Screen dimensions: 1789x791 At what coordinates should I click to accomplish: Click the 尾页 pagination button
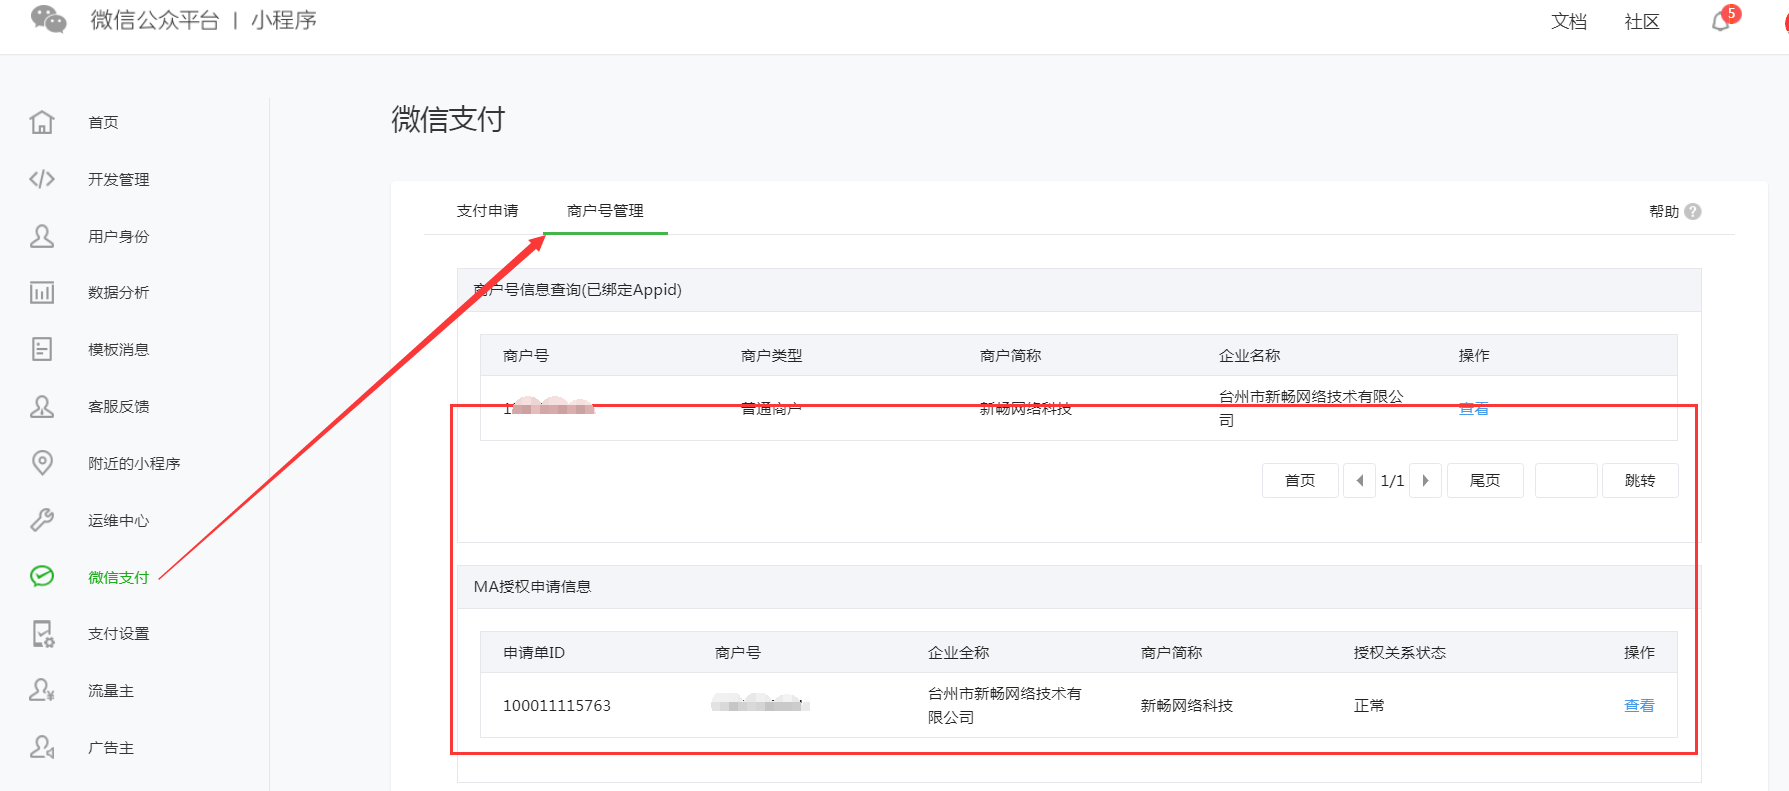pyautogui.click(x=1485, y=481)
